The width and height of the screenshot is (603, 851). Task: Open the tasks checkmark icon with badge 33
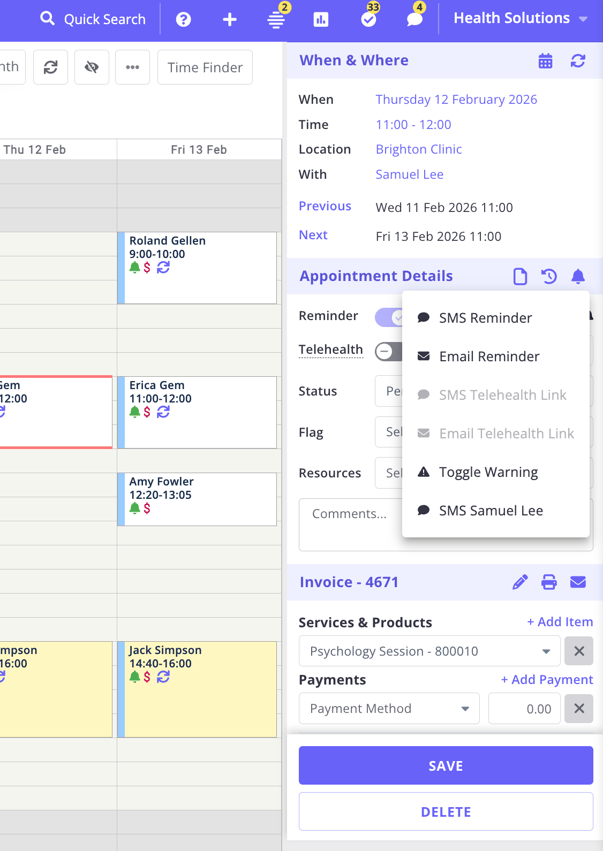tap(368, 19)
